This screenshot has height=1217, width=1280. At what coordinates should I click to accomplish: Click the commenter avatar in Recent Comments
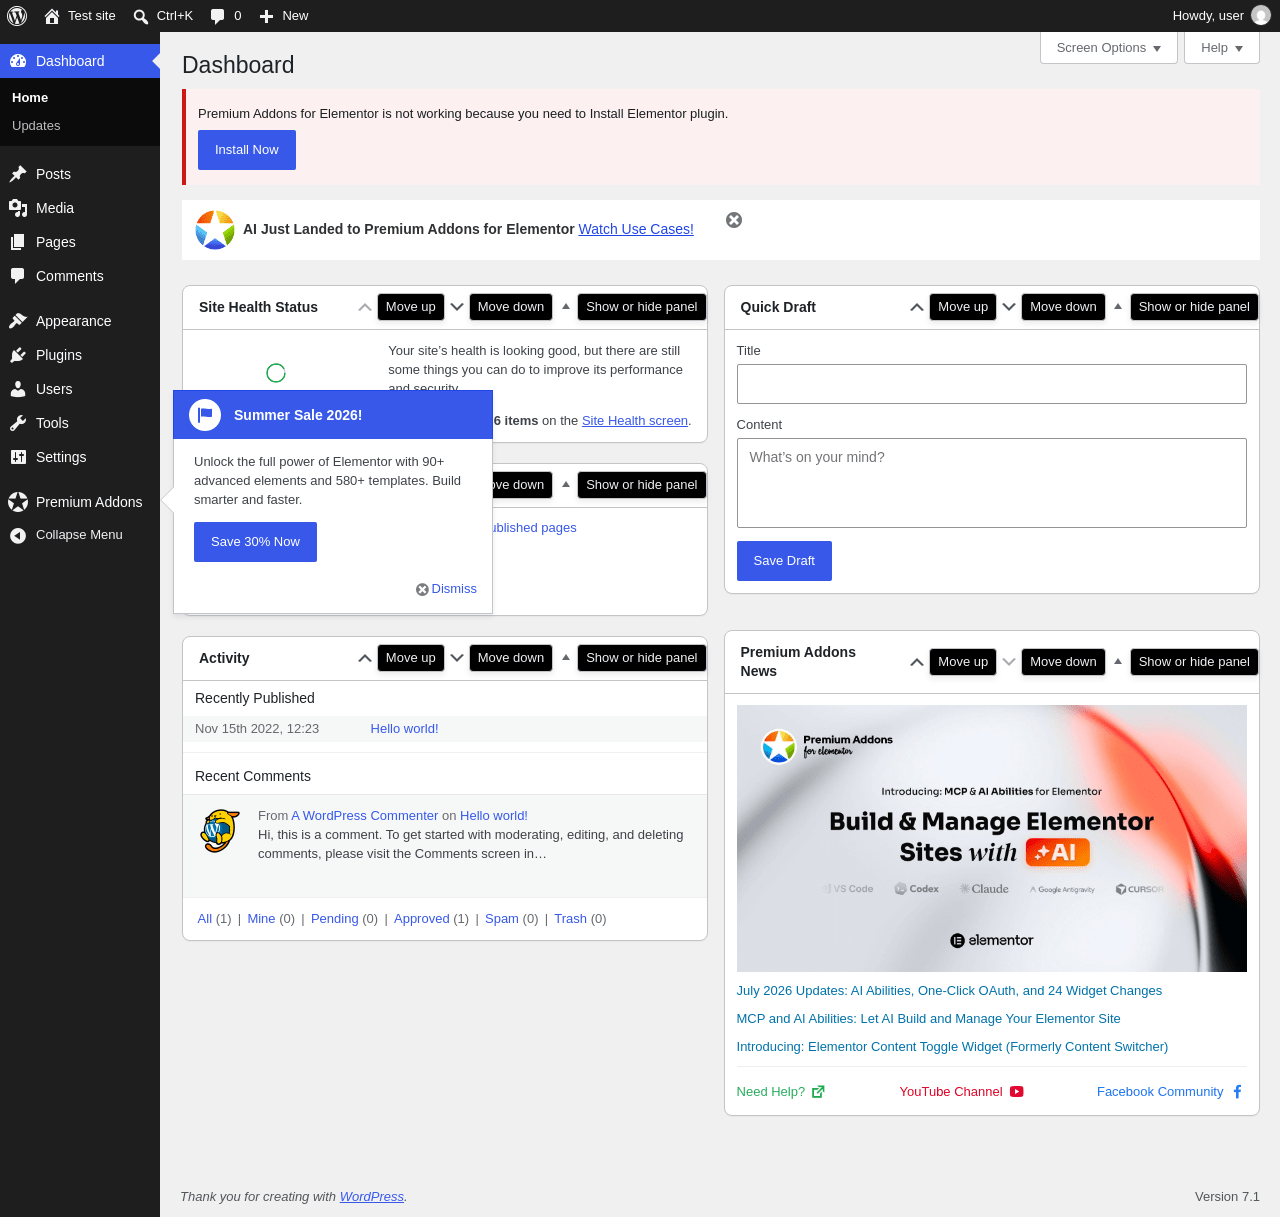(x=220, y=830)
